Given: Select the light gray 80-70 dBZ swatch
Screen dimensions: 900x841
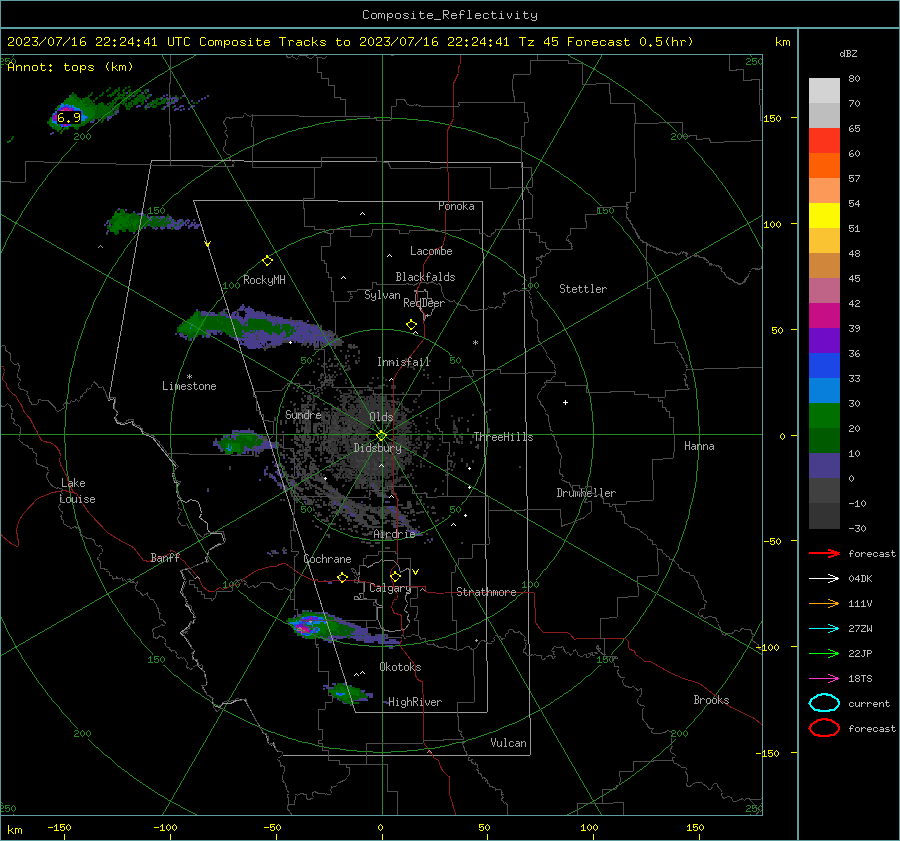Looking at the screenshot, I should [824, 91].
